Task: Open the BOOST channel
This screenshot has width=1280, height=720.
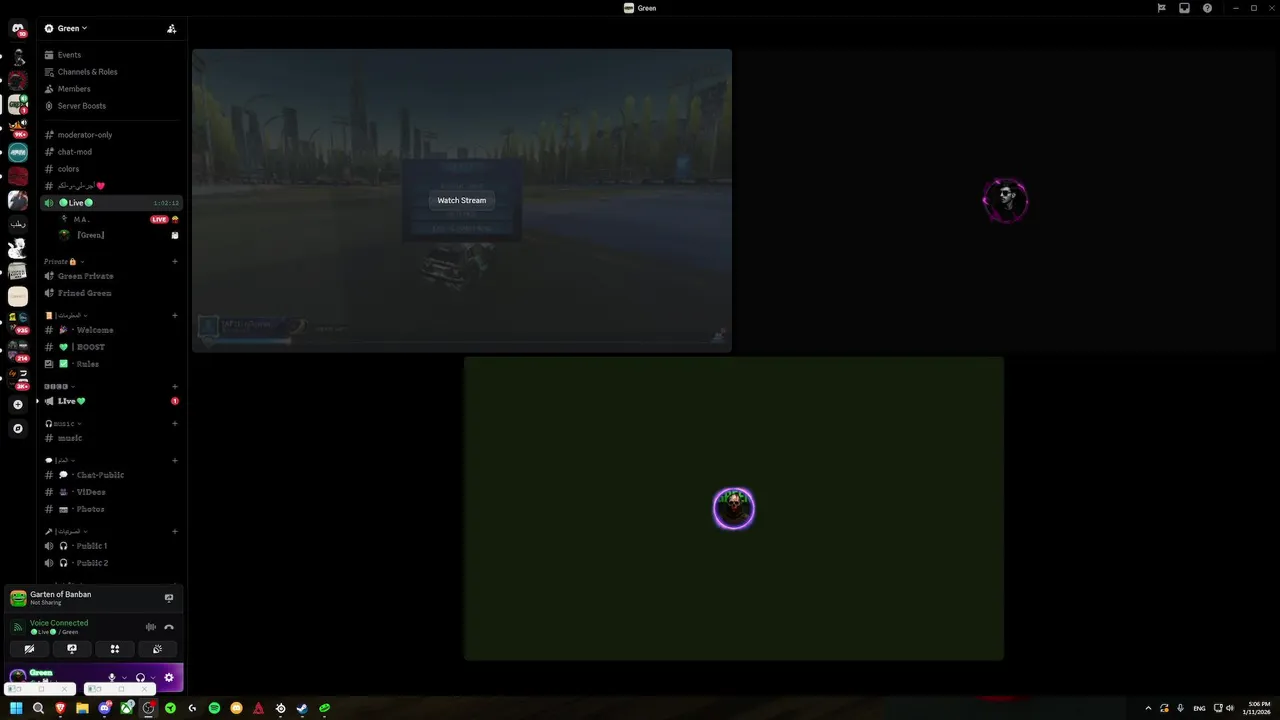Action: click(x=111, y=347)
